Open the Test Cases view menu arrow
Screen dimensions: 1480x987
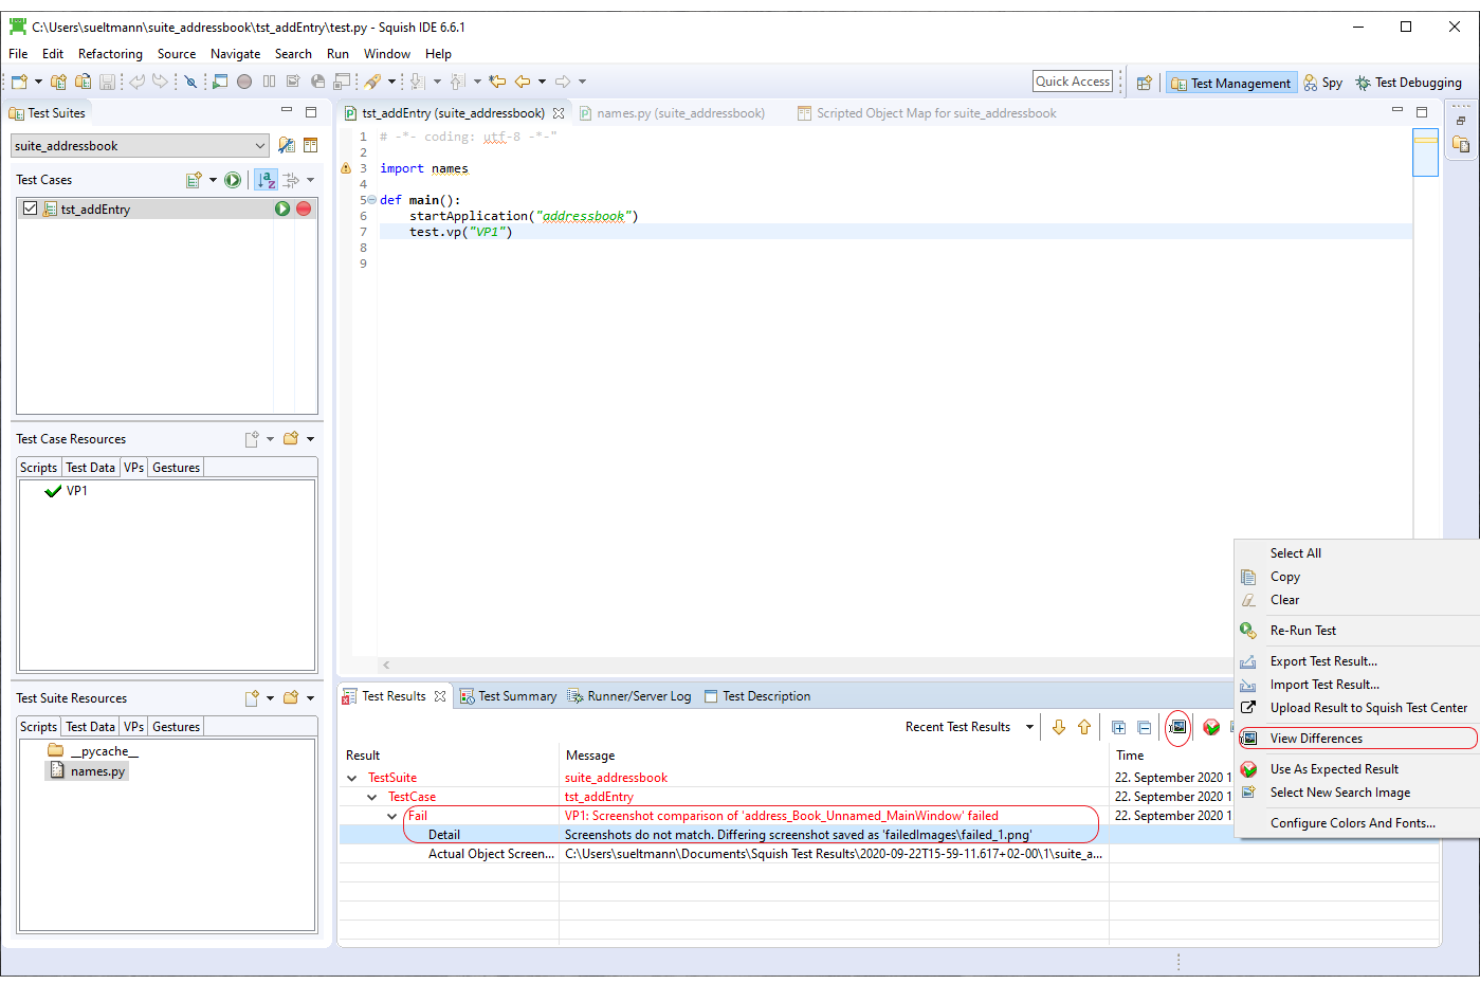(311, 180)
